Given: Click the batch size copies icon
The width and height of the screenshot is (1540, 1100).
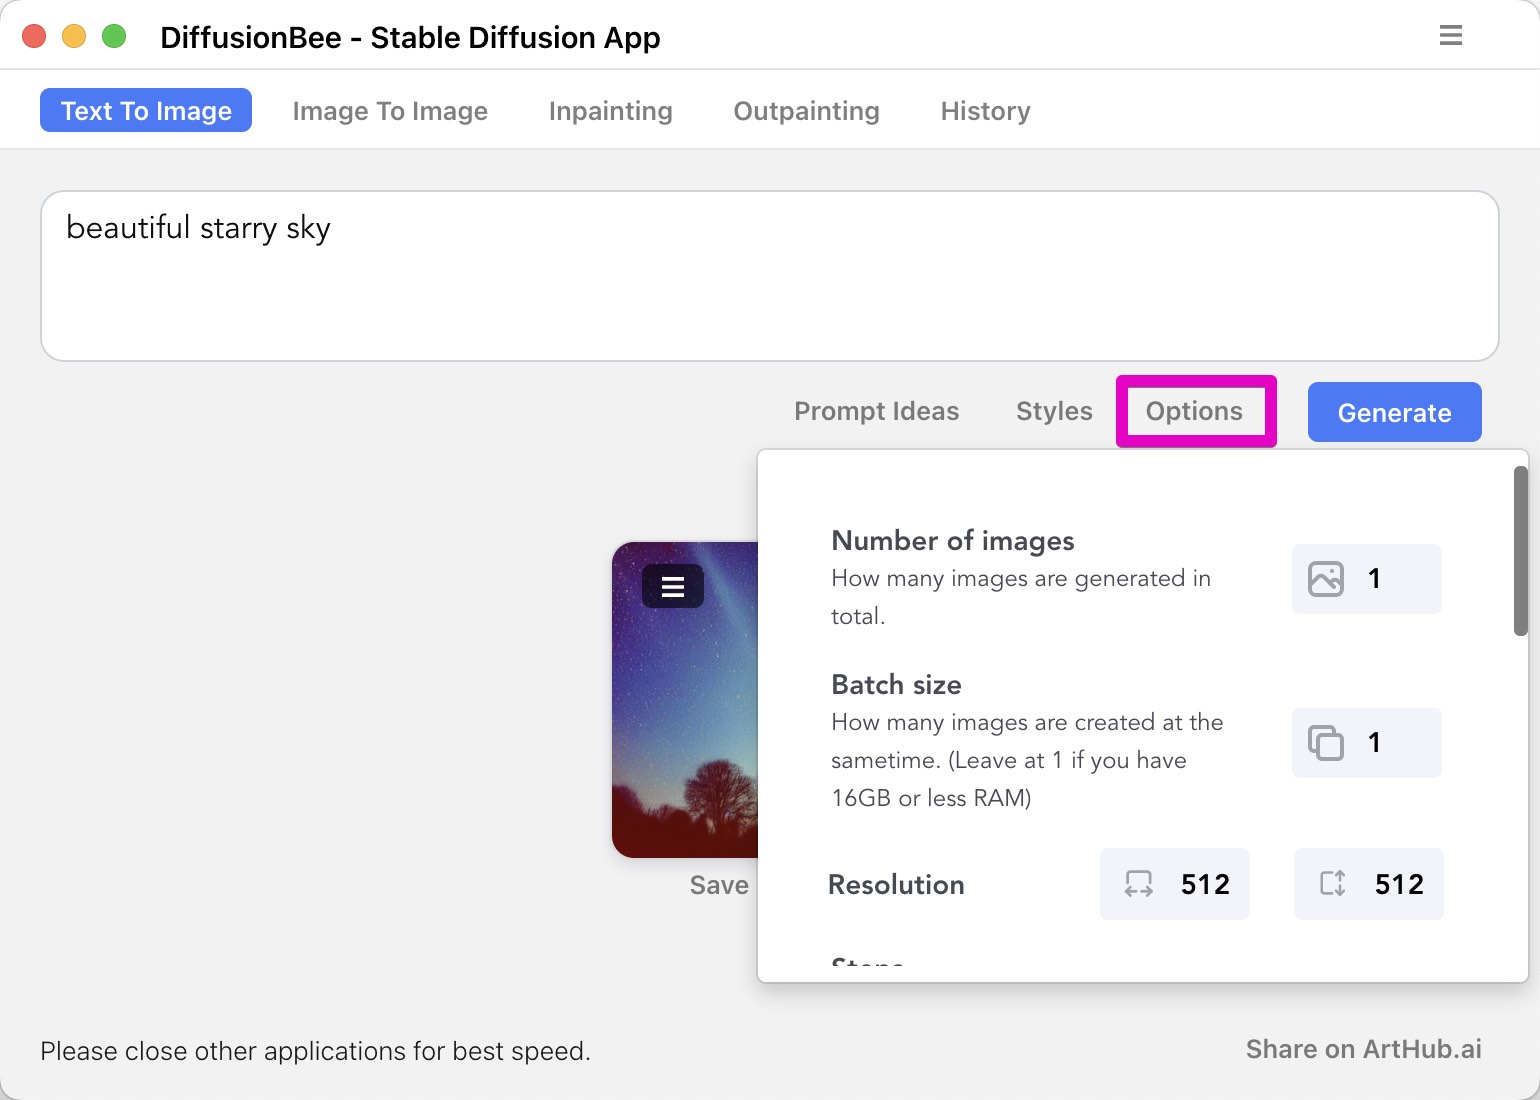Looking at the screenshot, I should (1326, 743).
